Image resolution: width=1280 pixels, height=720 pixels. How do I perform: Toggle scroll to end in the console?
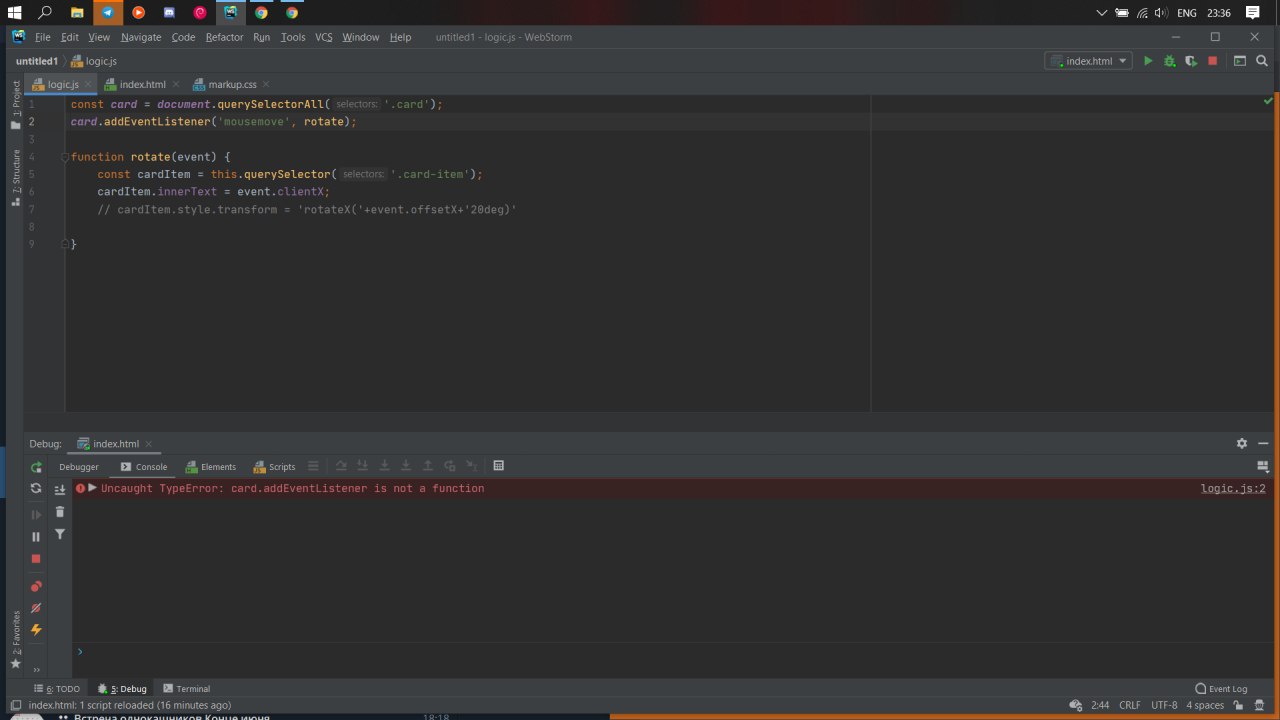60,489
